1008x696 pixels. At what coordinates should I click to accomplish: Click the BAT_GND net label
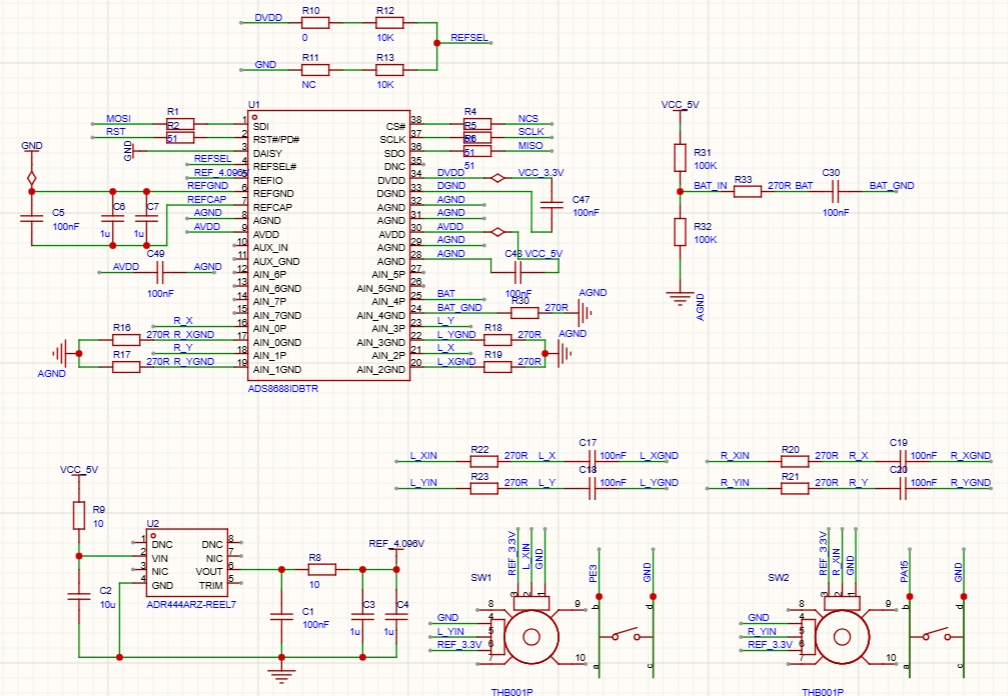(891, 186)
